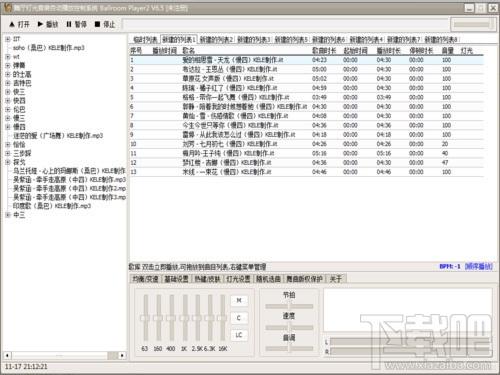Screen dimensions: 500x375
Task: Adjust the 16K equalizer slider
Action: click(x=223, y=318)
